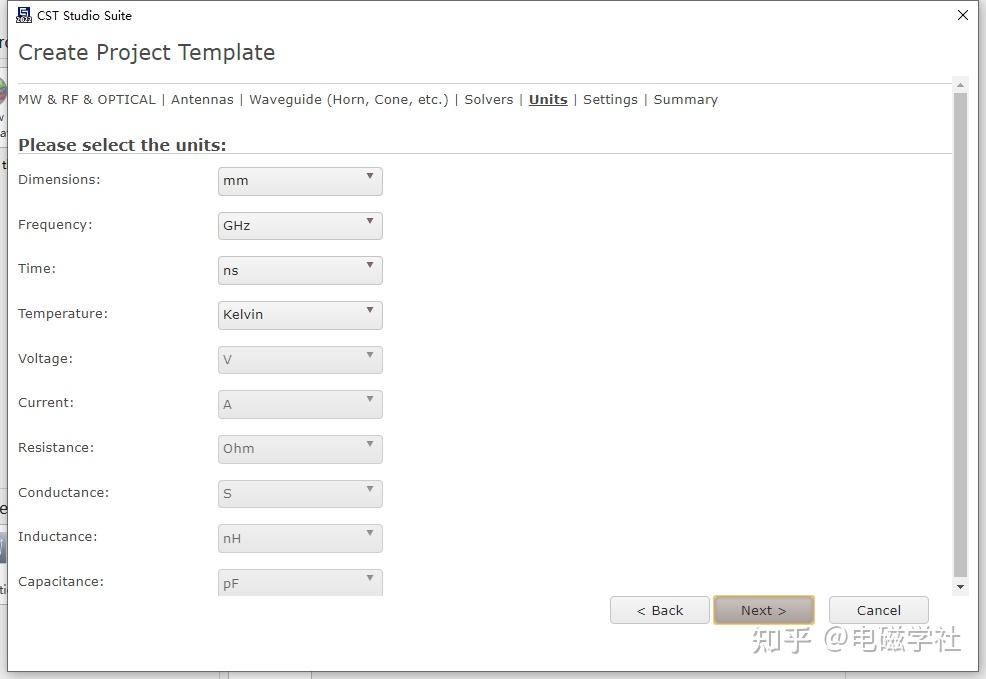Open the Temperature dropdown showing Kelvin
The height and width of the screenshot is (679, 986).
pyautogui.click(x=299, y=315)
